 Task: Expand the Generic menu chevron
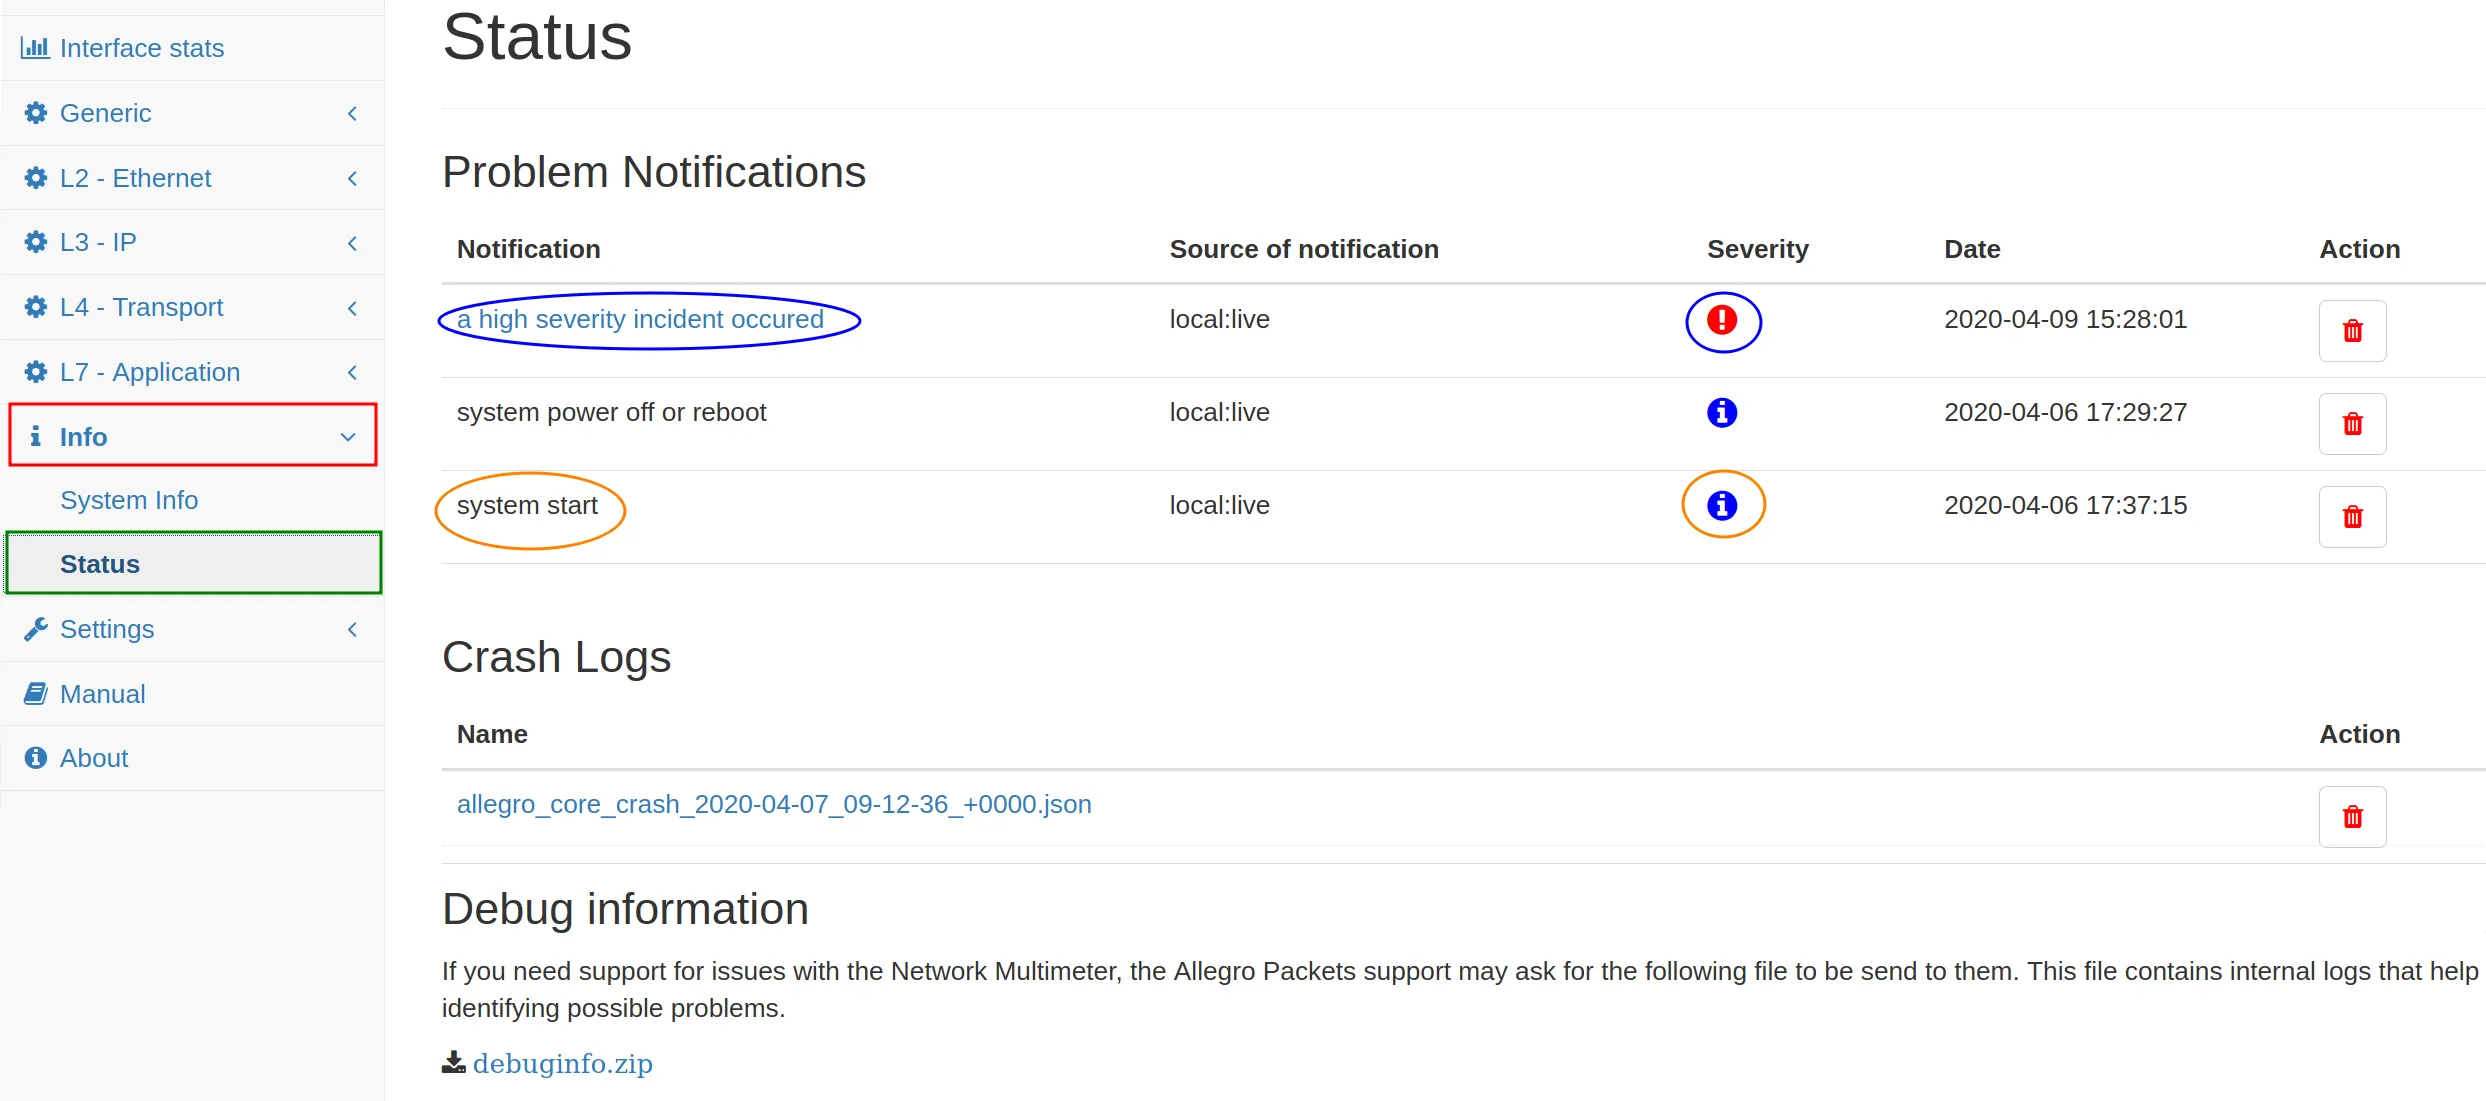[352, 113]
